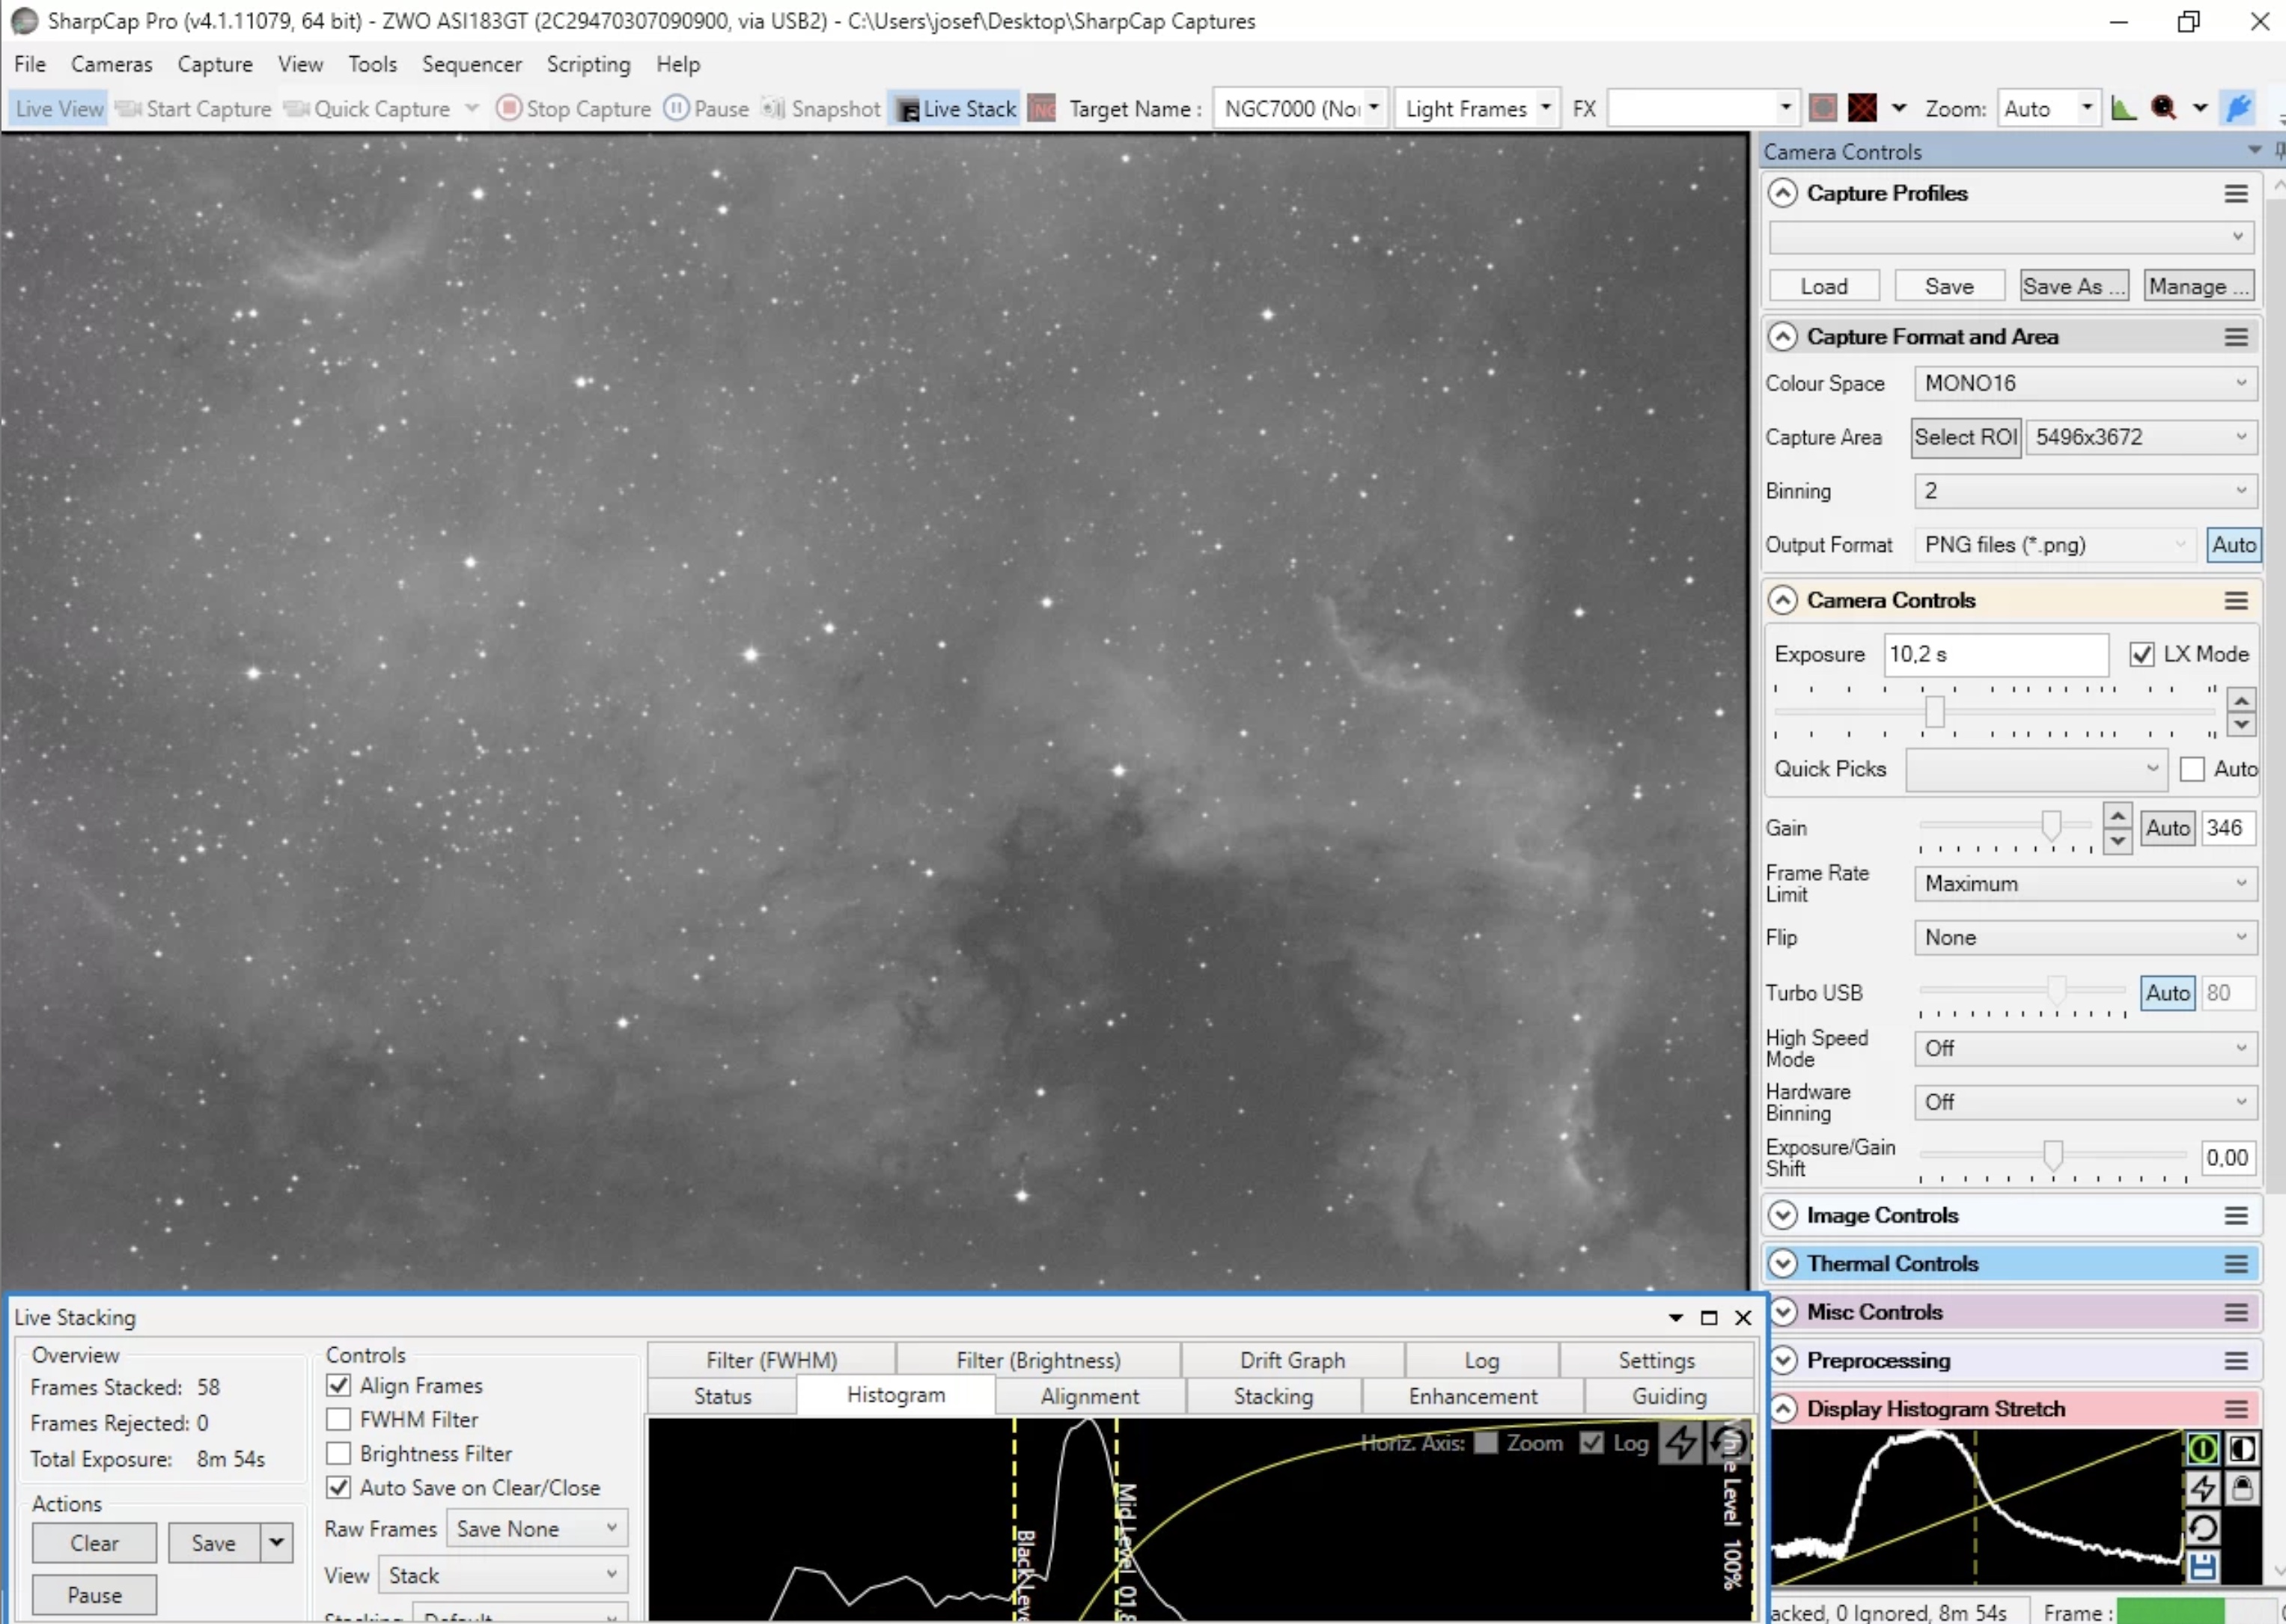Viewport: 2286px width, 1624px height.
Task: Click reset arrow icon in display stretch
Action: [x=2202, y=1527]
